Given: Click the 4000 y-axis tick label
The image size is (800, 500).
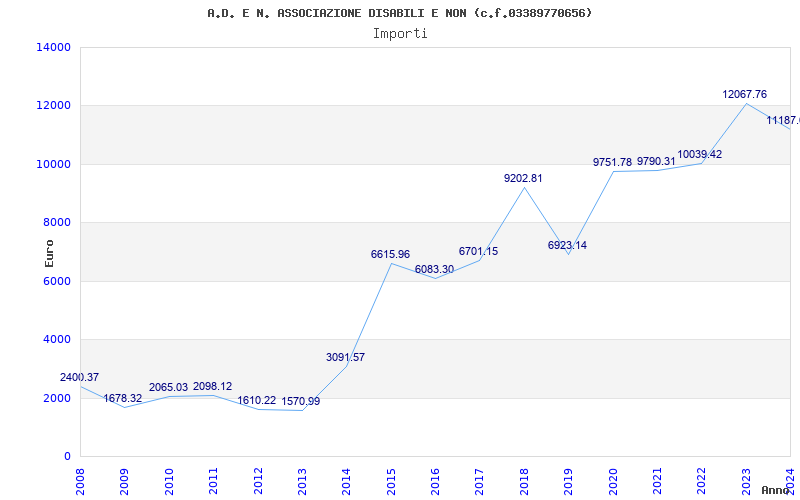Looking at the screenshot, I should coord(57,339).
